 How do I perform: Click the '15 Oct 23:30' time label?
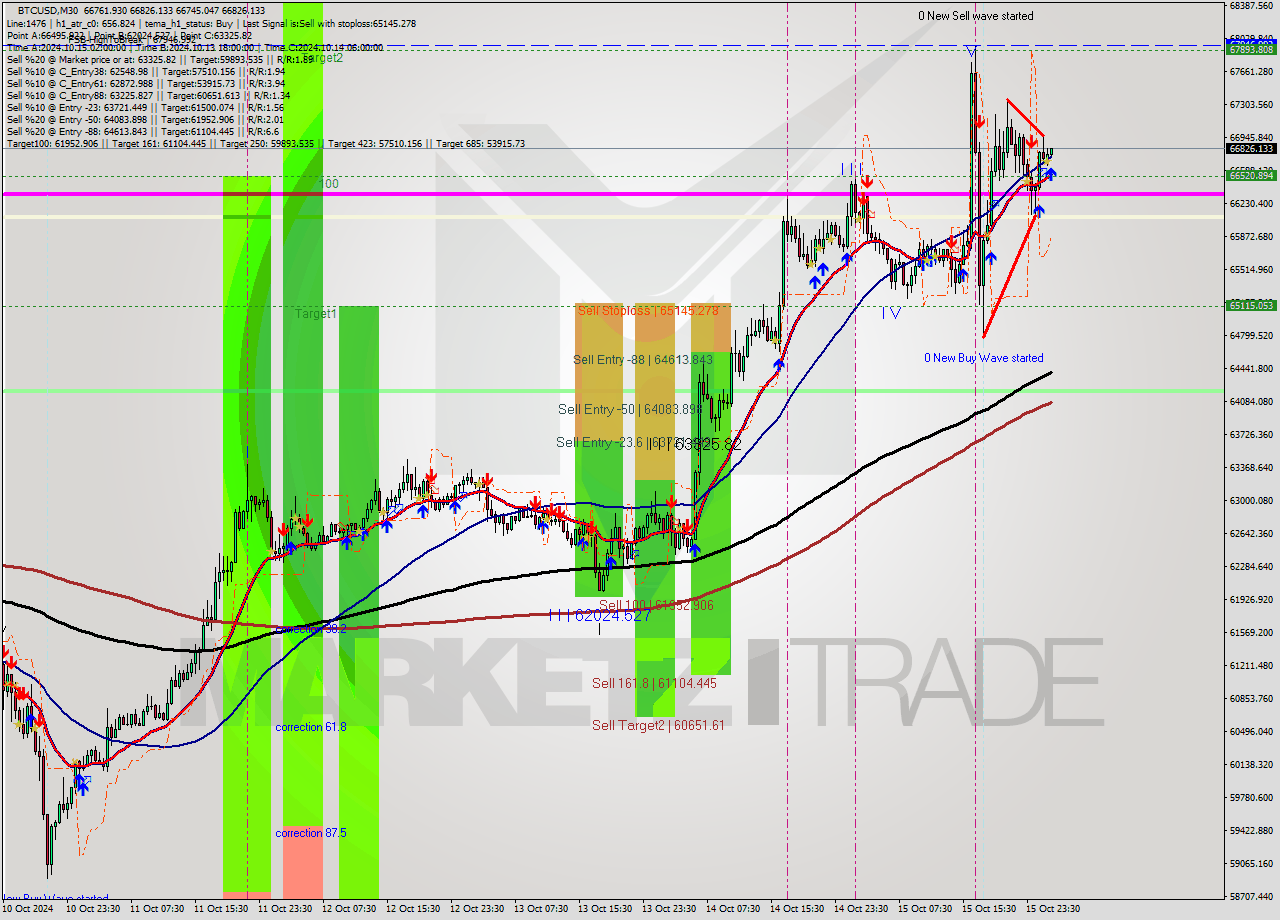pos(1051,909)
